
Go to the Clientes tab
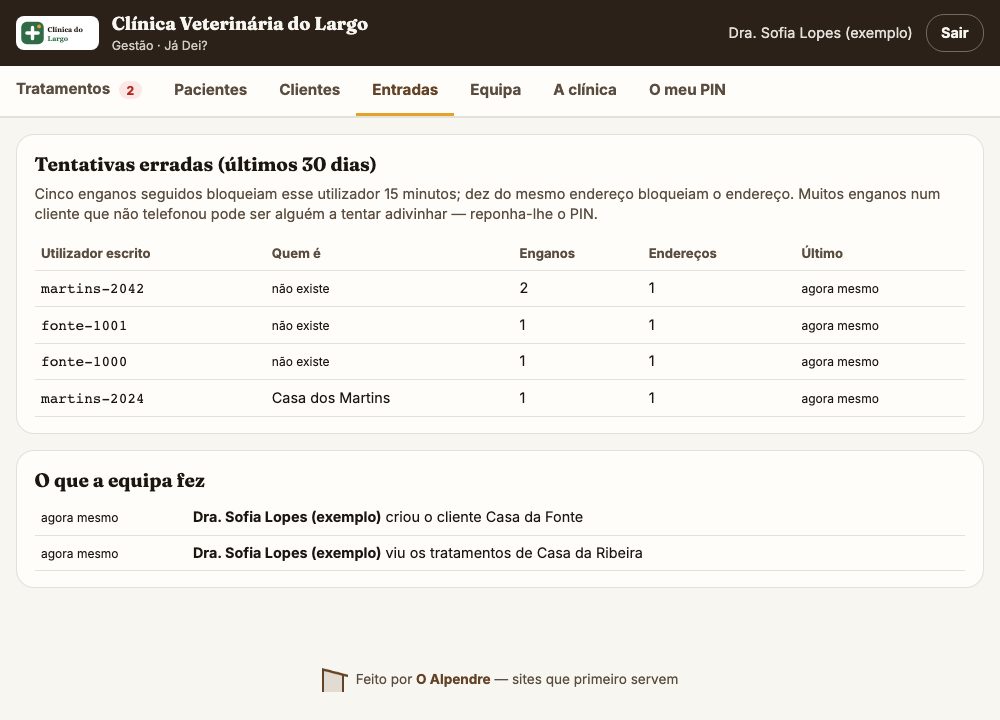coord(309,89)
